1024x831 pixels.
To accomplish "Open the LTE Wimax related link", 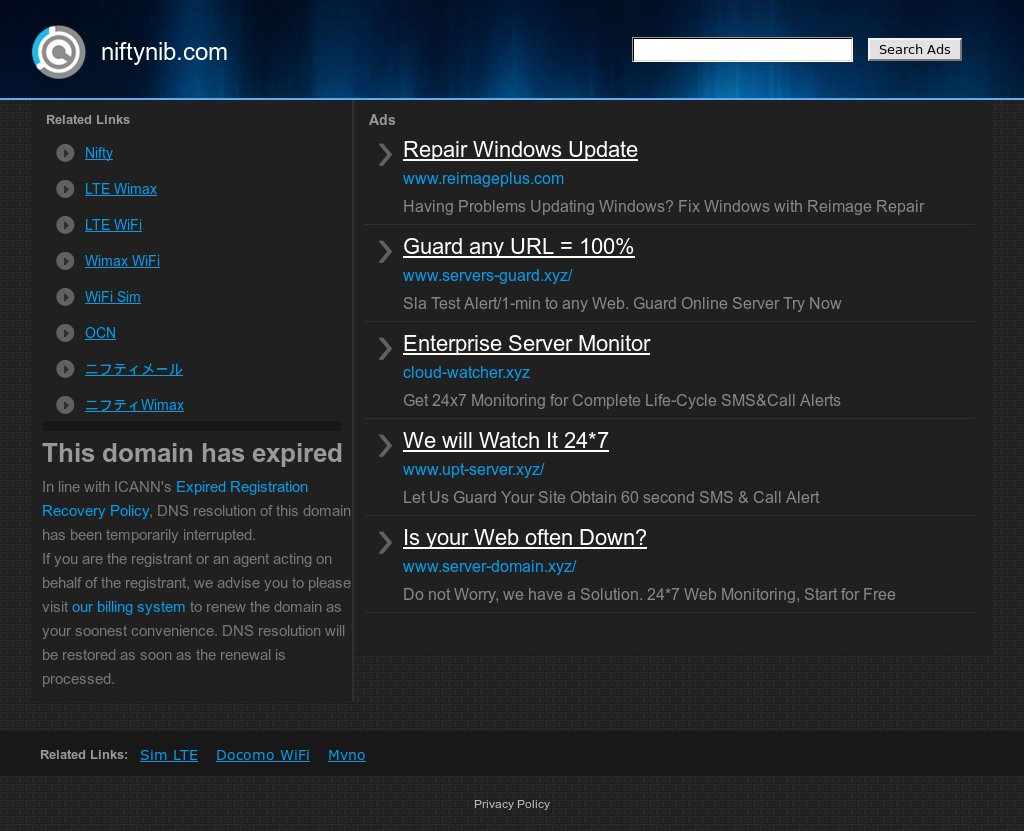I will tap(121, 189).
